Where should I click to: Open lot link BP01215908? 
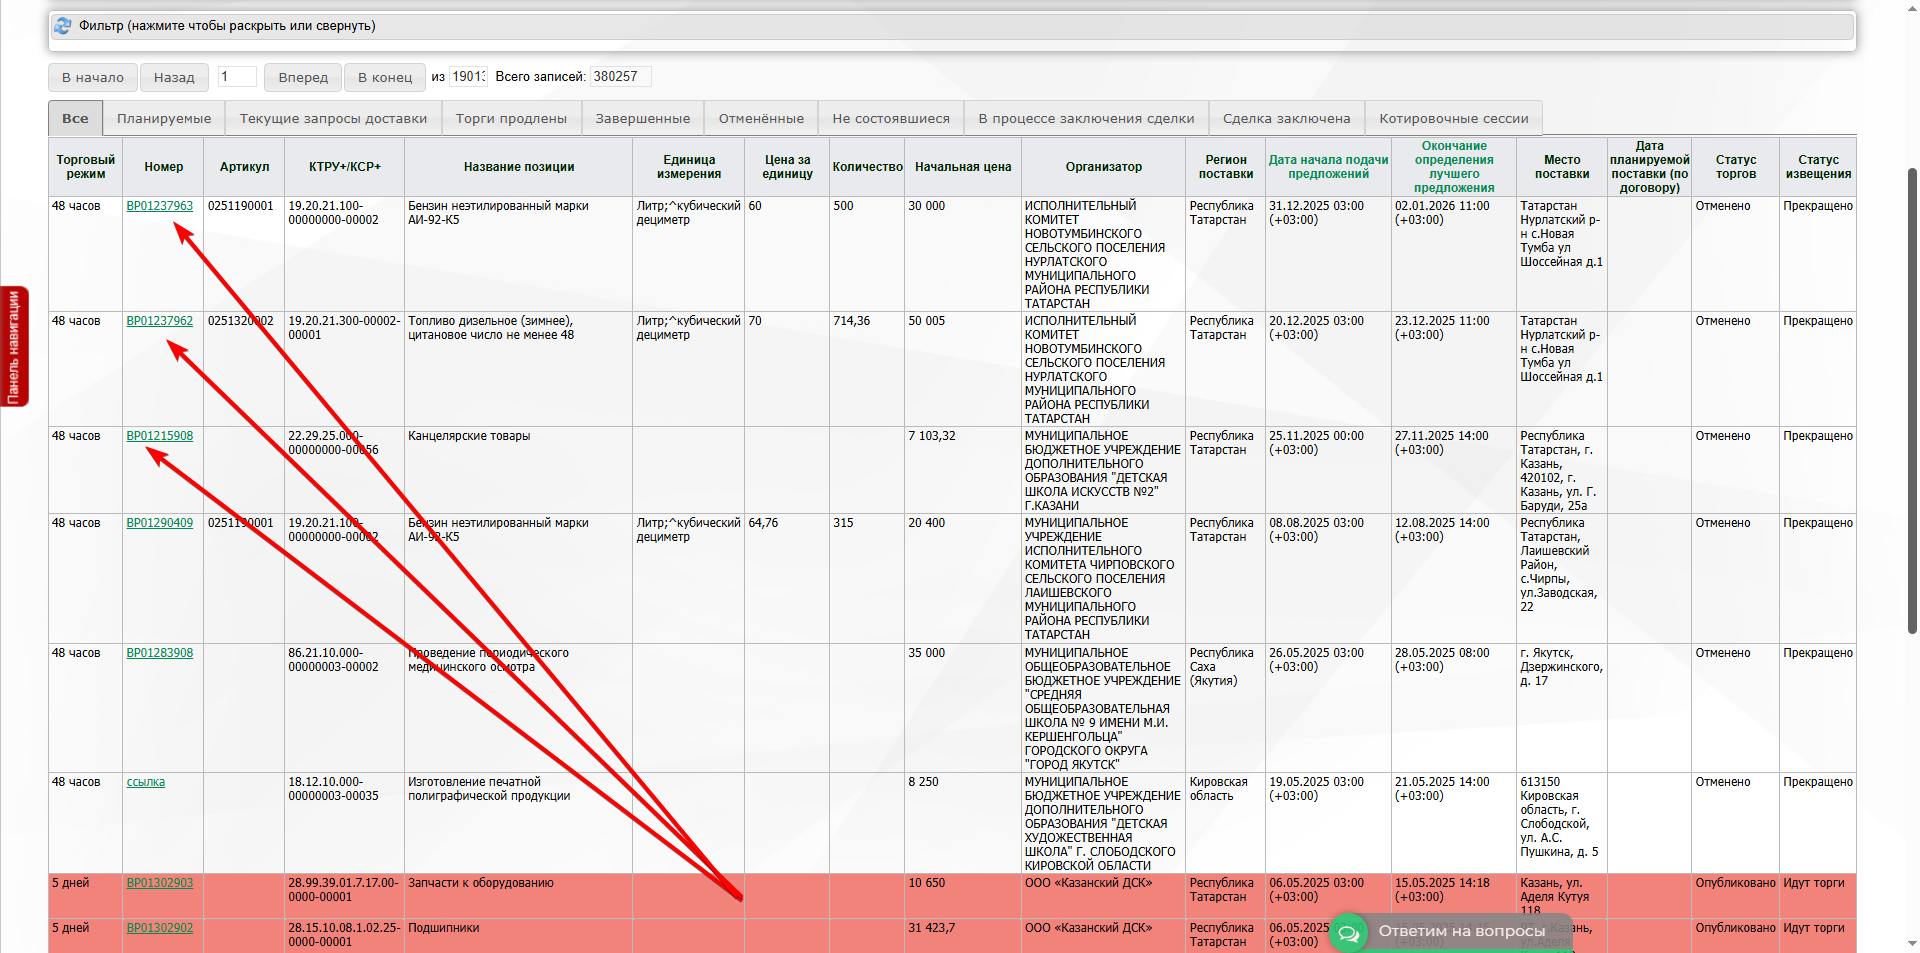(x=160, y=436)
